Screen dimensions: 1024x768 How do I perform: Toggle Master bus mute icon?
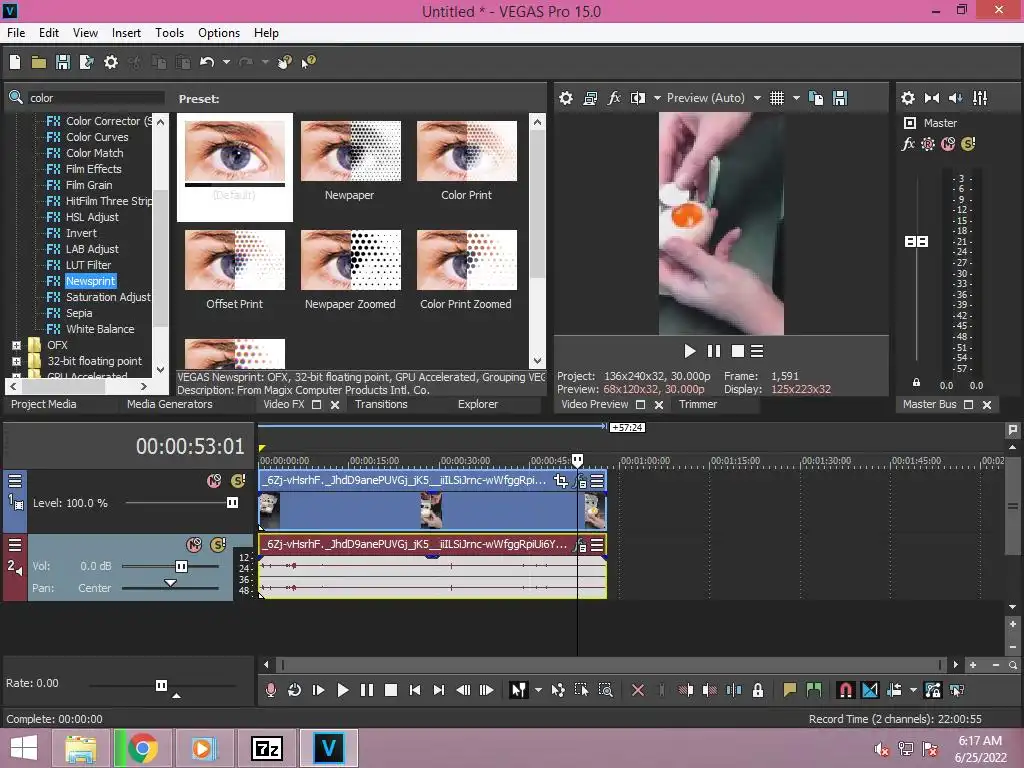(x=948, y=144)
